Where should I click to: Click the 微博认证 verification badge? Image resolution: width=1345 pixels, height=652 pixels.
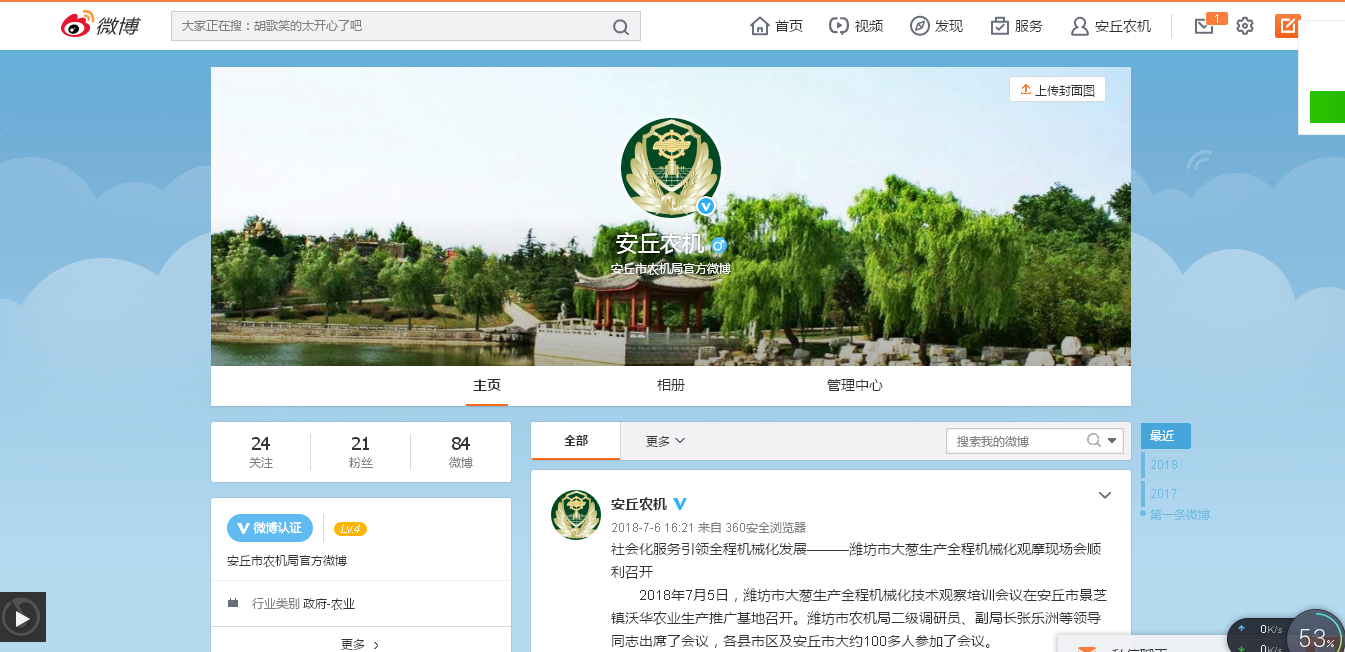point(270,528)
